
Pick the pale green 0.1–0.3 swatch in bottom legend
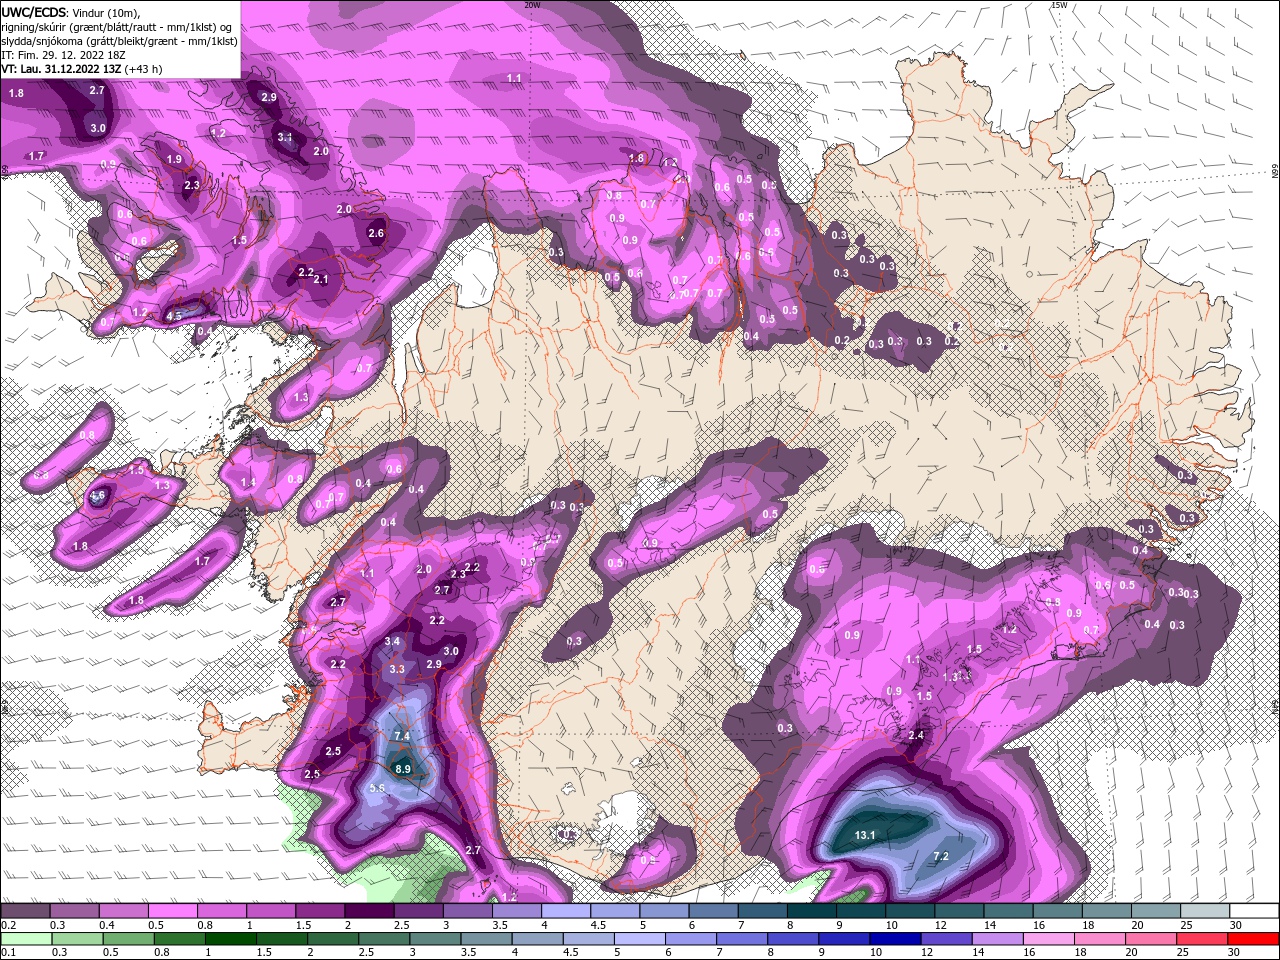point(25,939)
